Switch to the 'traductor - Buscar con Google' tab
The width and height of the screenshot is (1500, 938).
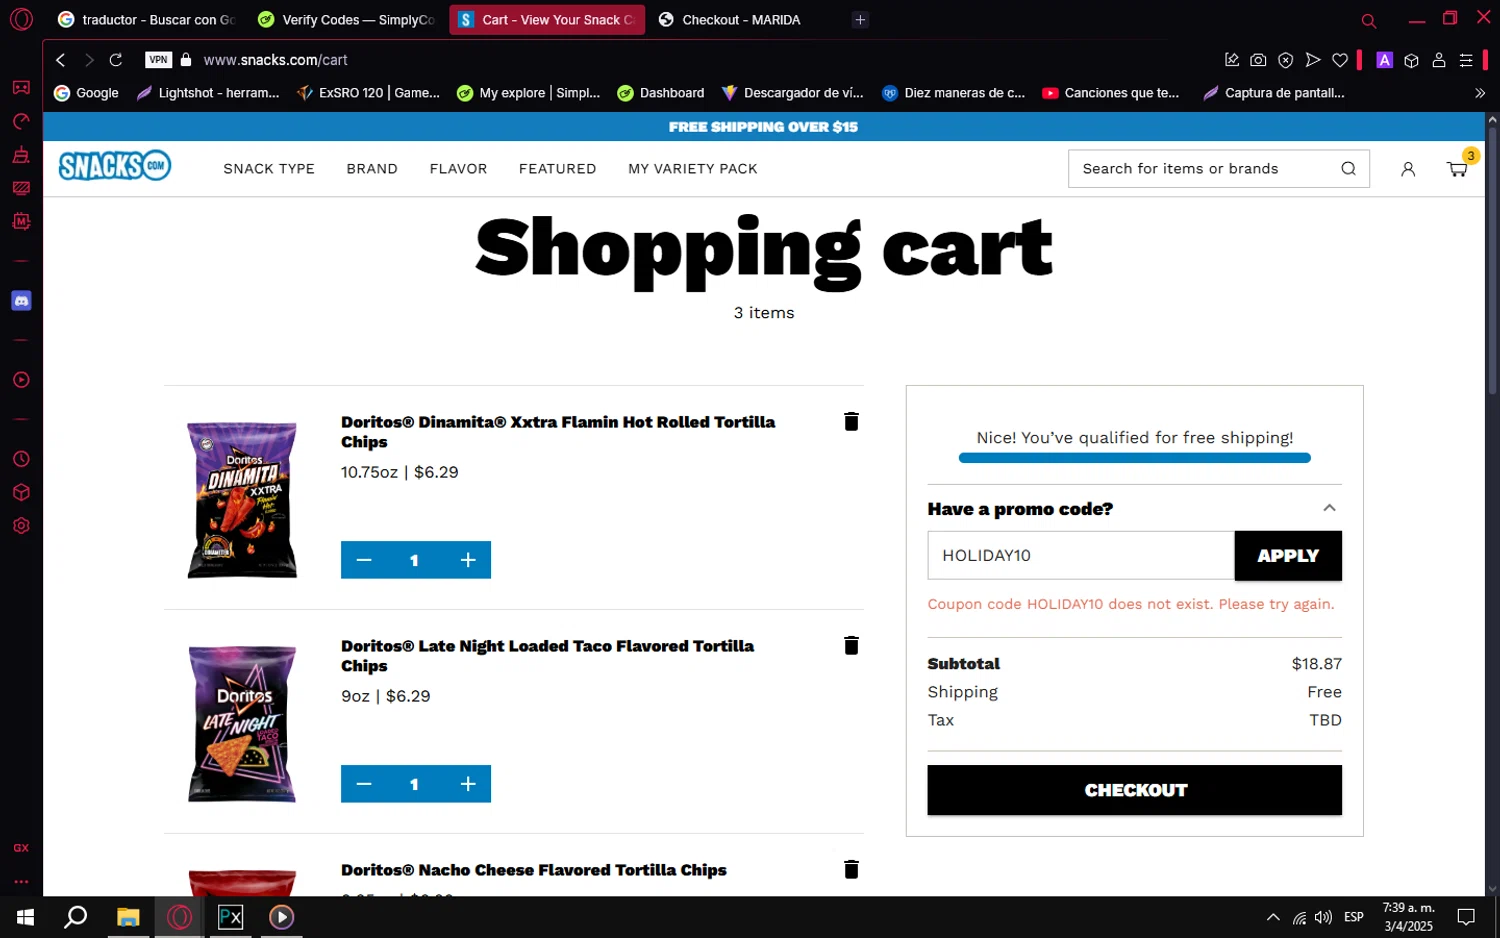[x=146, y=19]
